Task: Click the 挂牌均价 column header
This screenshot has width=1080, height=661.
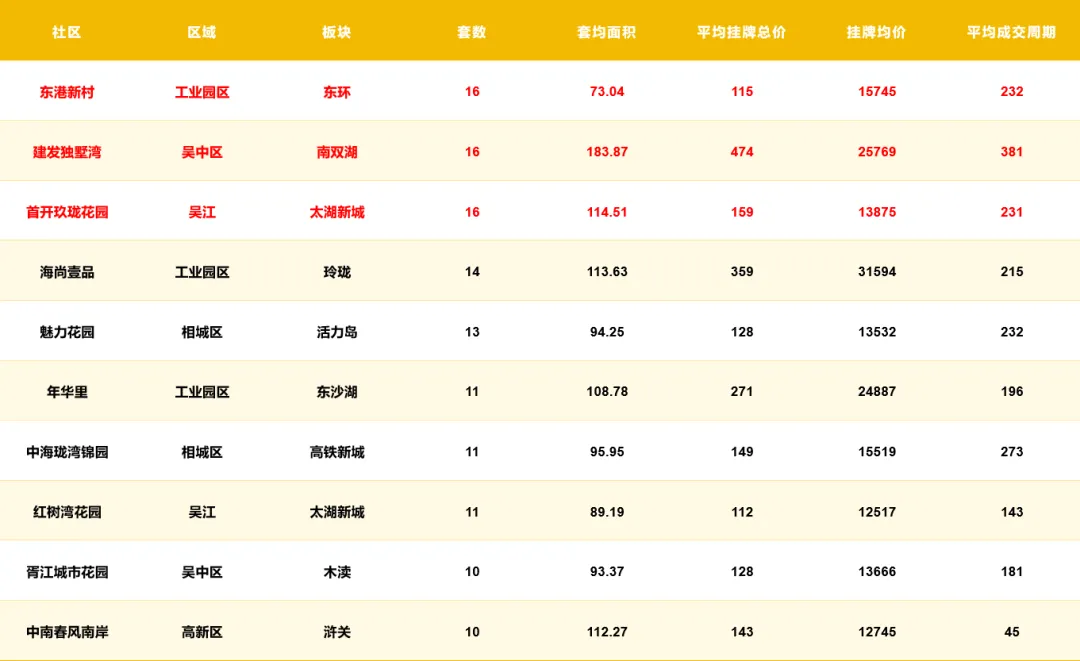Action: click(x=877, y=32)
